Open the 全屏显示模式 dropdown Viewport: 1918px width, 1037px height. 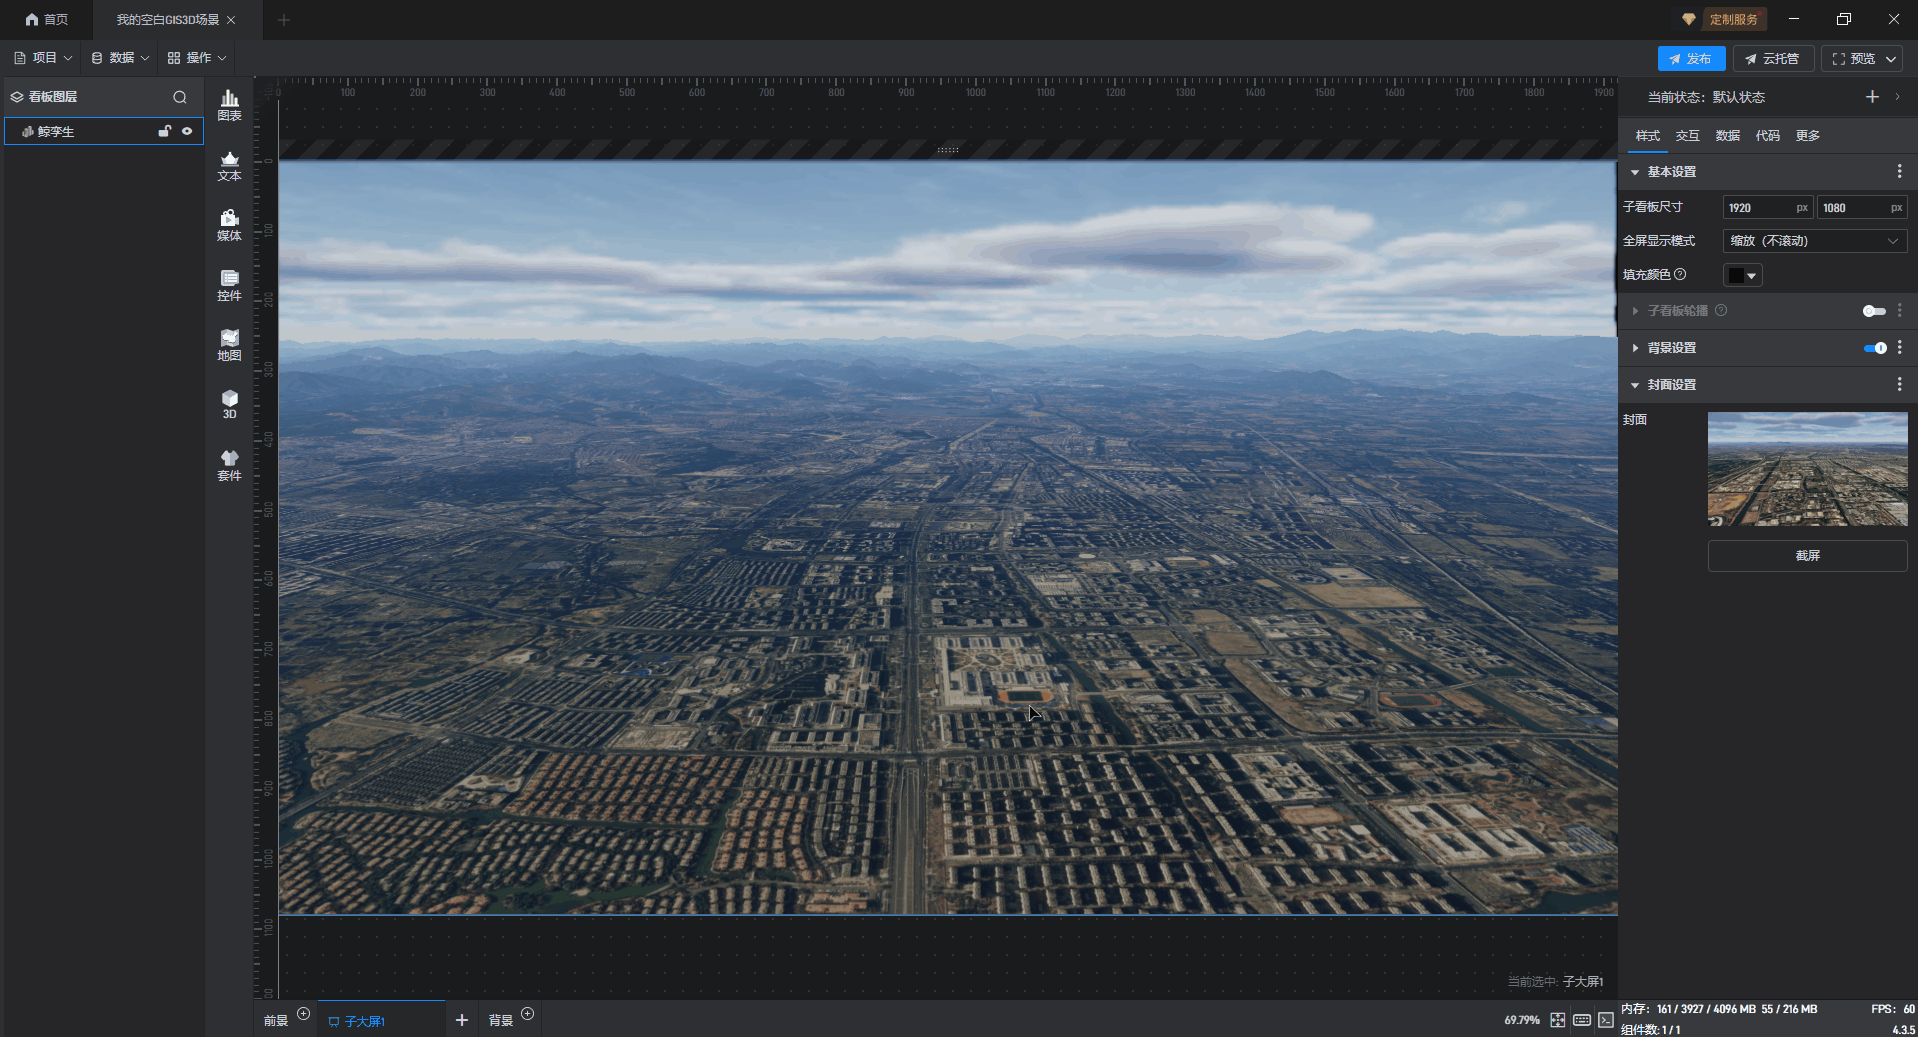pos(1814,241)
